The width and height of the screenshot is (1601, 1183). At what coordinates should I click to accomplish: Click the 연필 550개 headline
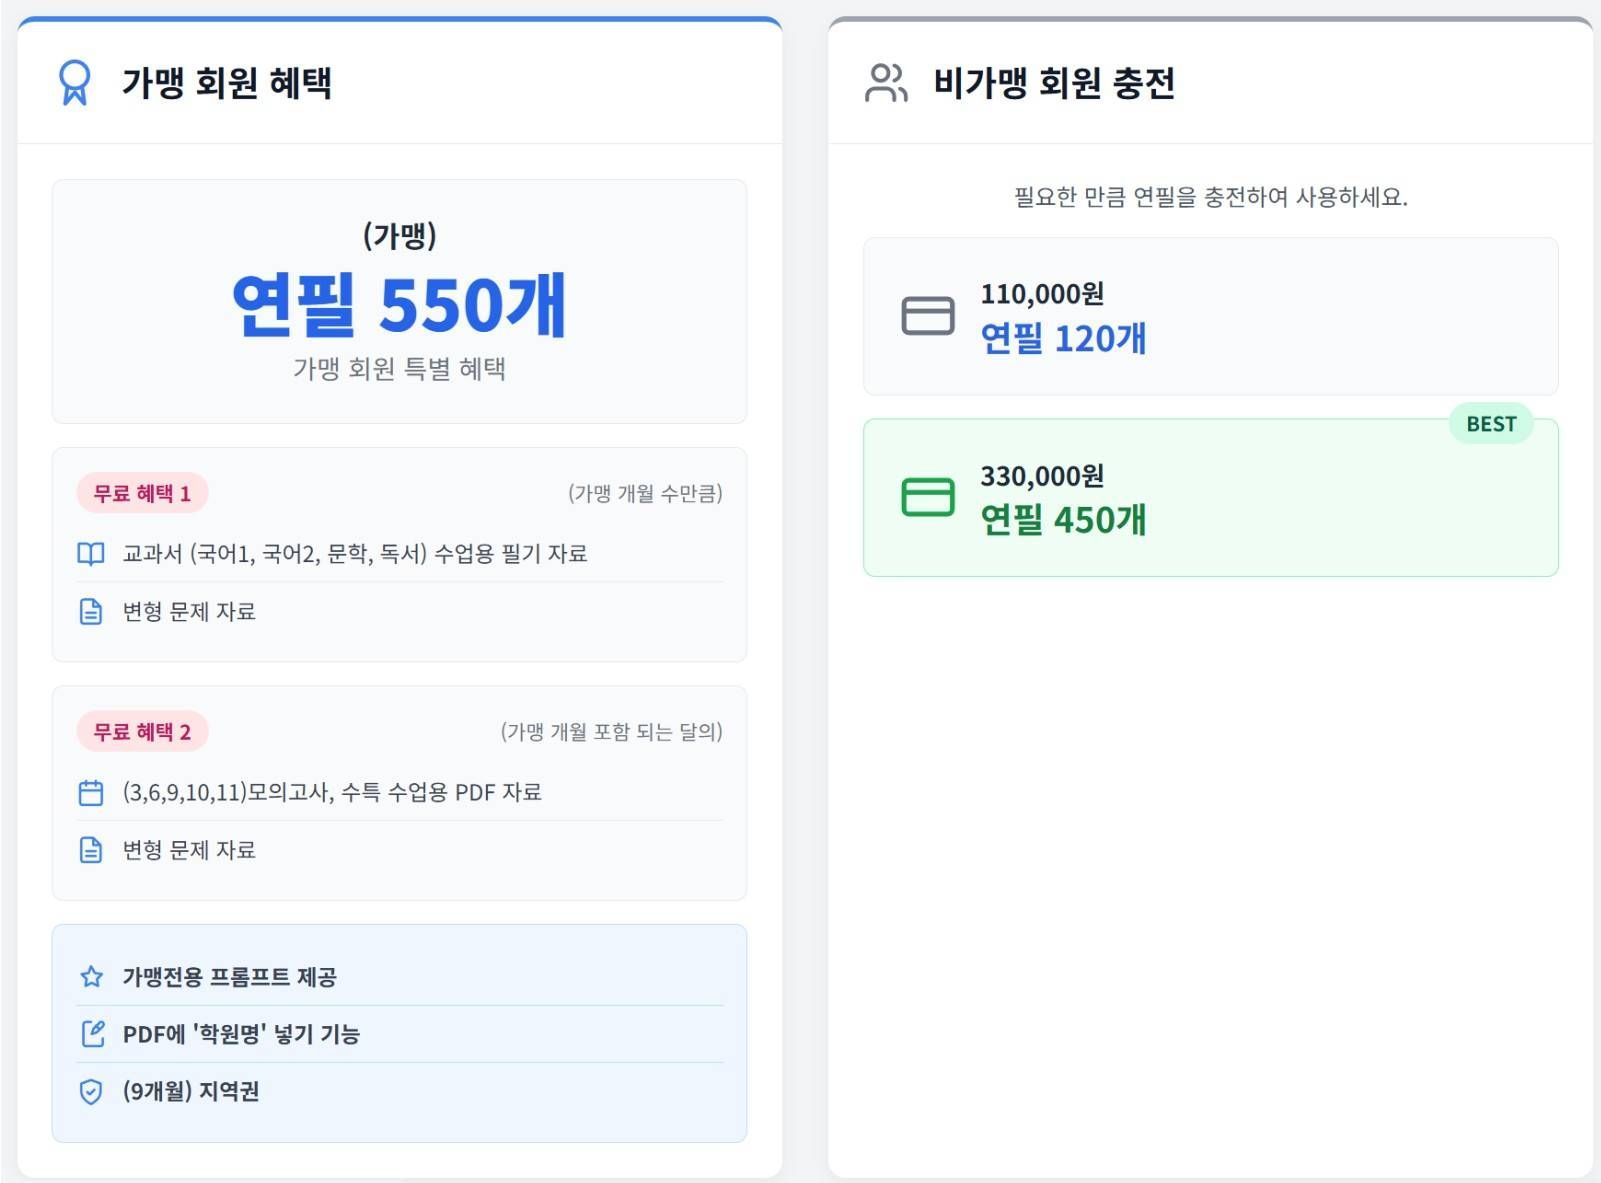(399, 304)
